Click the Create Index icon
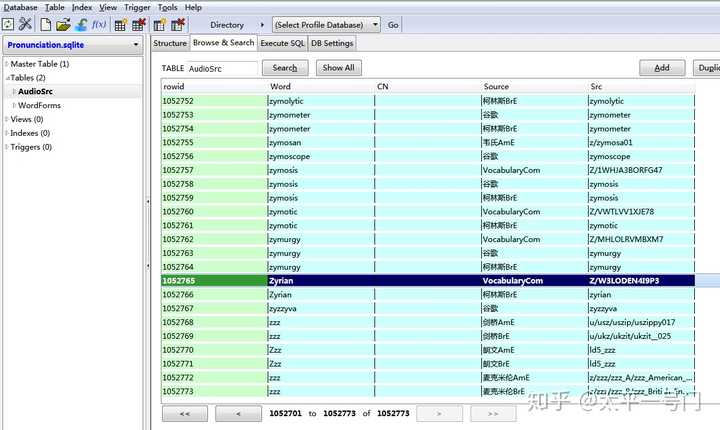This screenshot has height=430, width=720. click(x=159, y=25)
